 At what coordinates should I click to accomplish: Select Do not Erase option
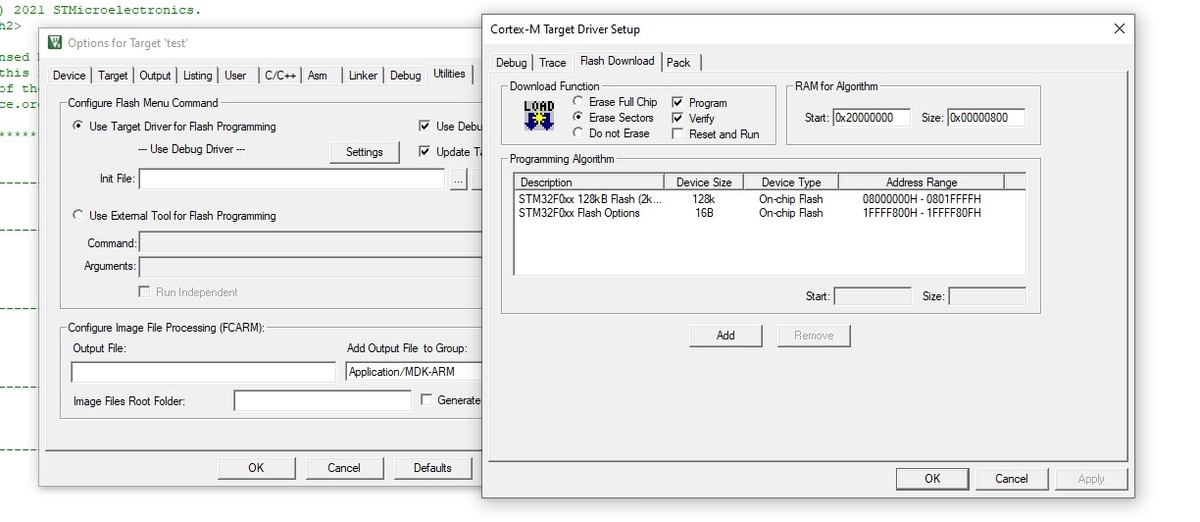point(579,133)
